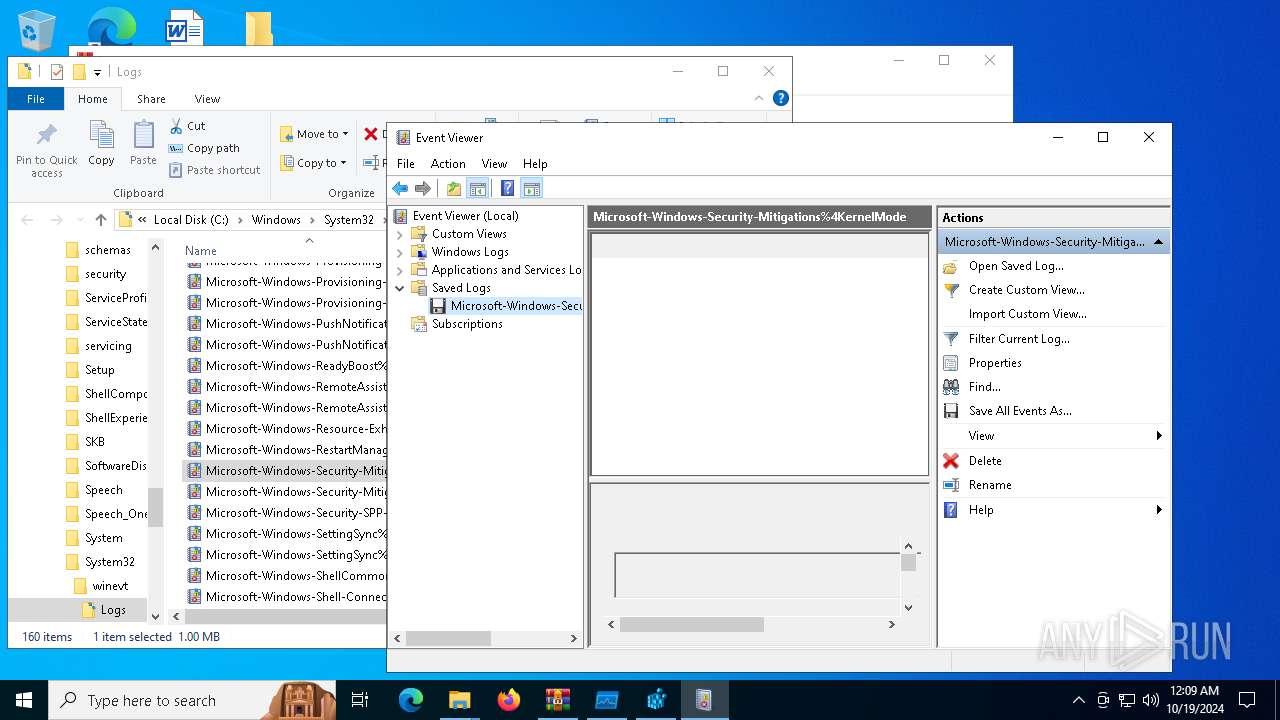Expand the Help submenu in Actions
Screen dimensions: 1280x720
1054,510
